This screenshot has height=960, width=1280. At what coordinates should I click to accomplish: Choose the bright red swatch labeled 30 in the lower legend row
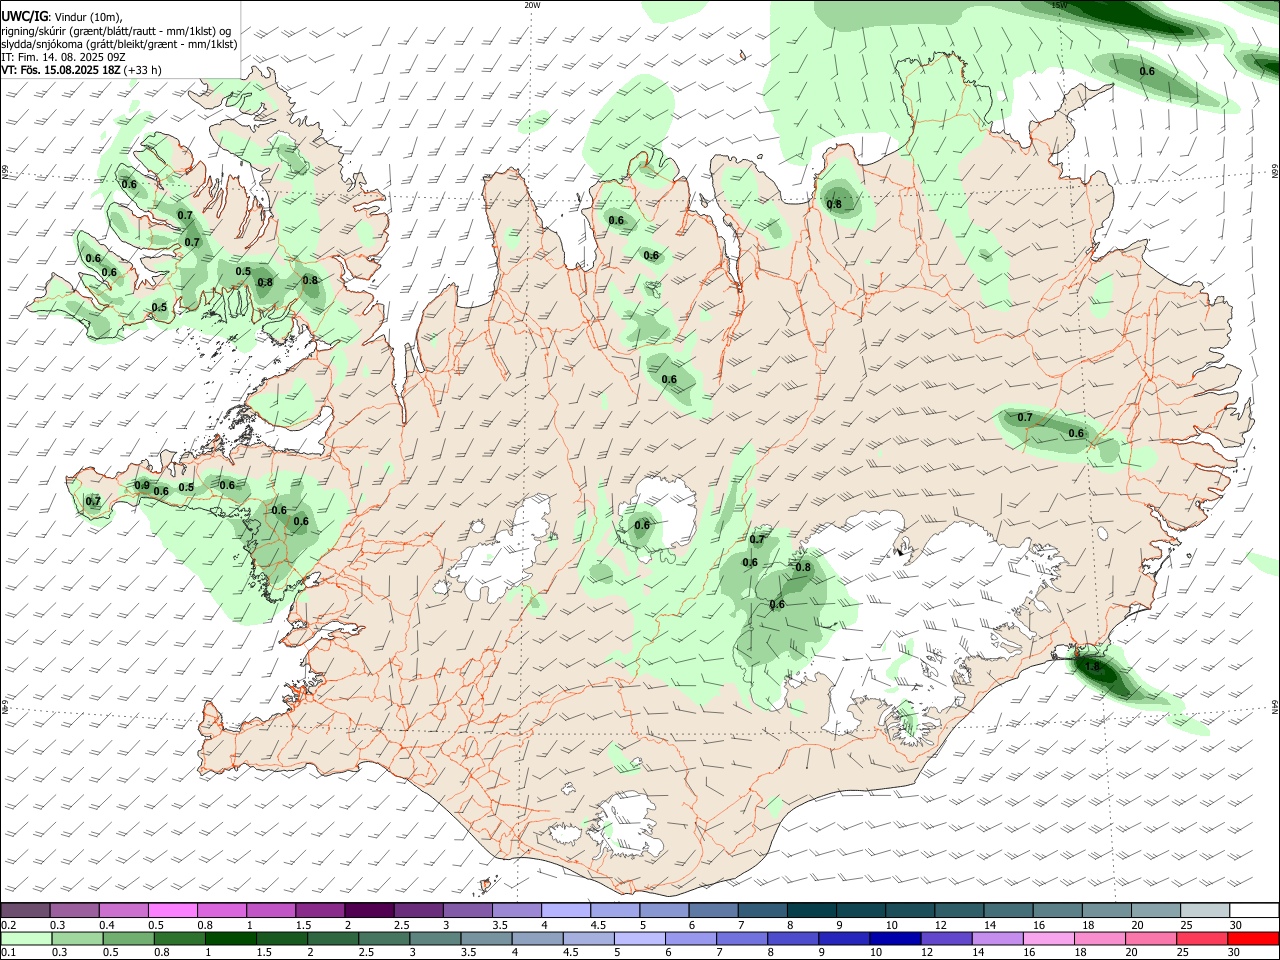pos(1253,939)
